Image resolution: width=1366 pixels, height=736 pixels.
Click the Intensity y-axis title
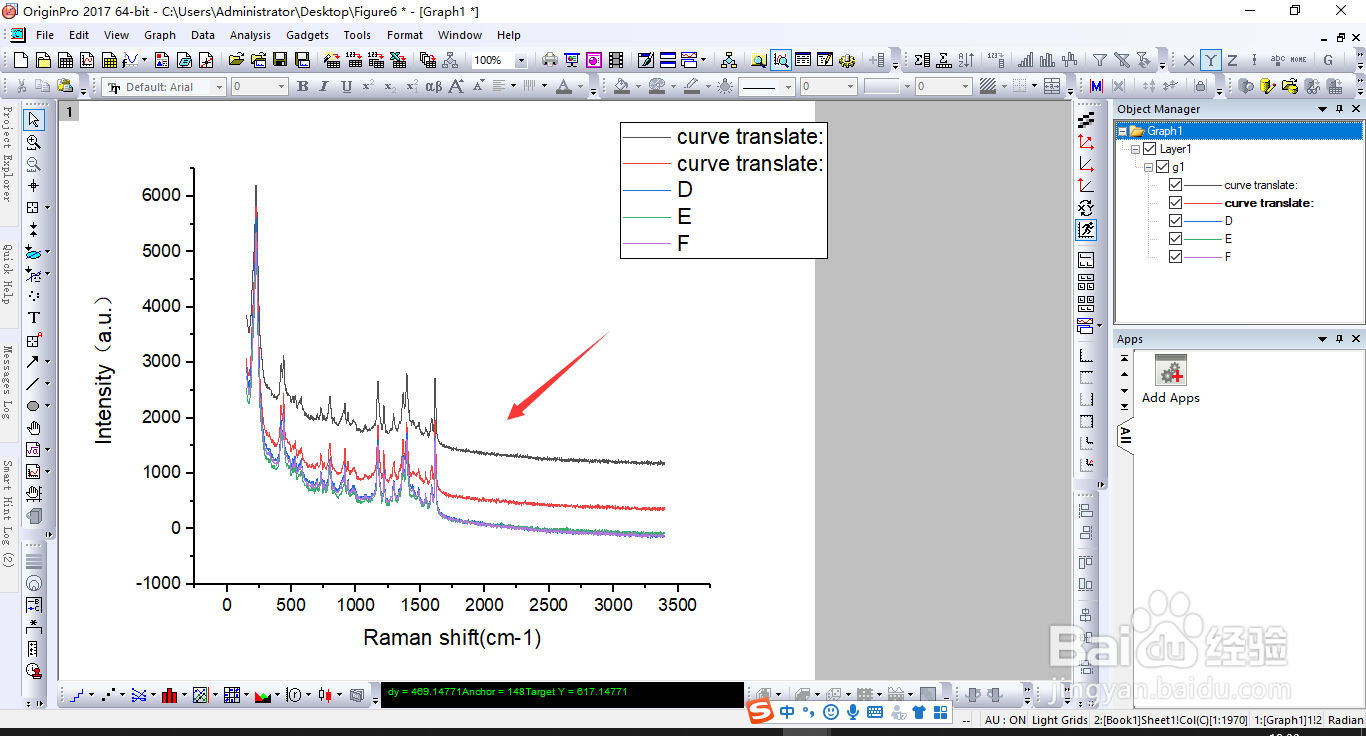click(104, 370)
